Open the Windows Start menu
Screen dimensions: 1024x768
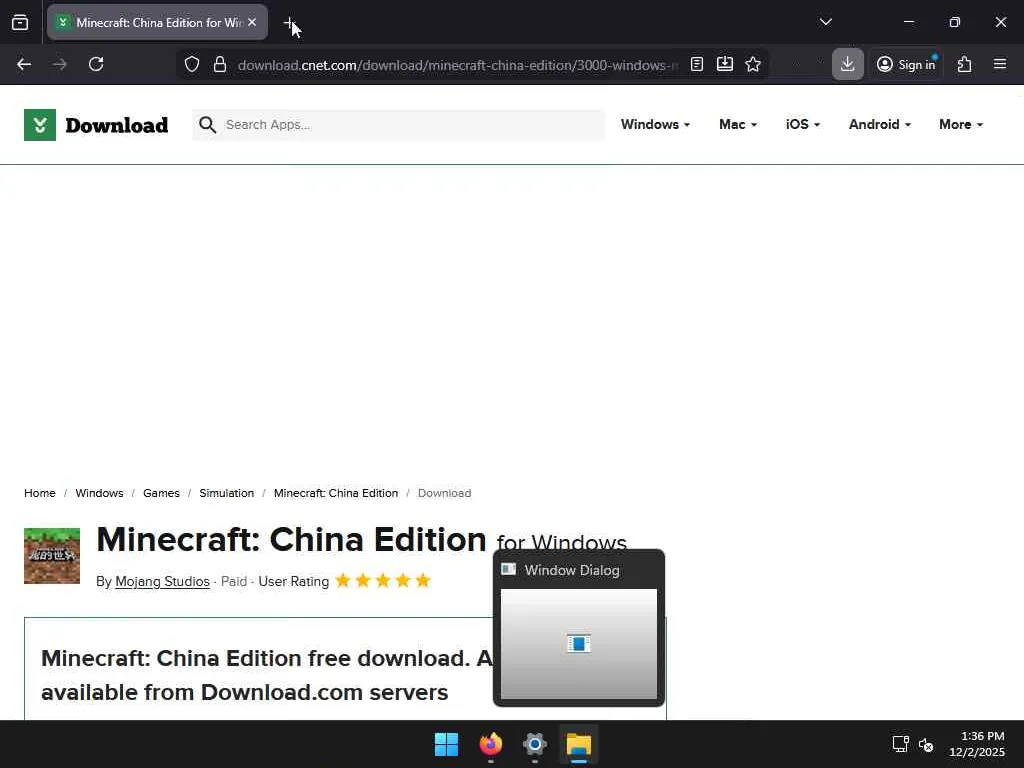tap(447, 744)
